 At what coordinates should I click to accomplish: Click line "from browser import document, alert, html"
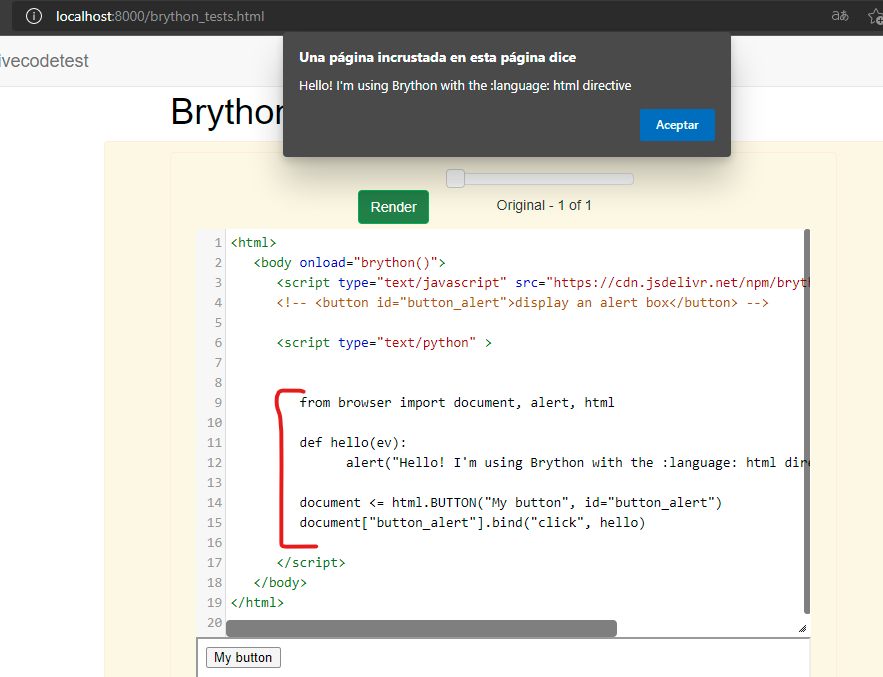tap(457, 403)
